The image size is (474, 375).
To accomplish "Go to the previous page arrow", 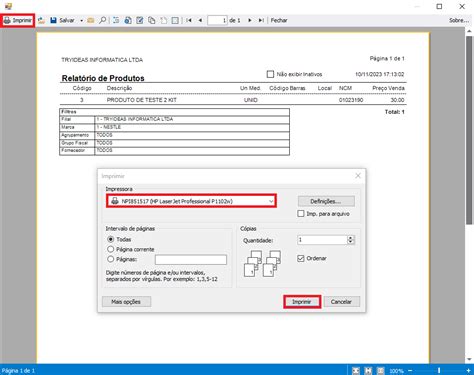I will [200, 20].
